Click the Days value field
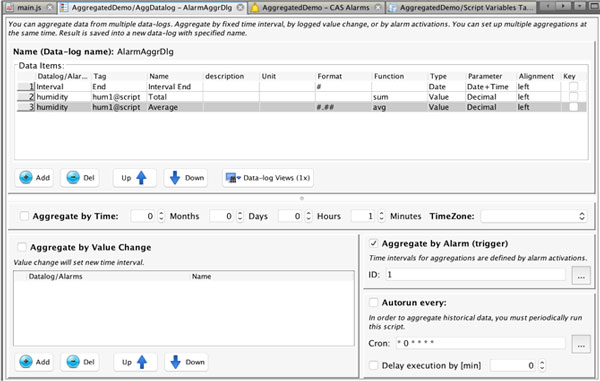 pyautogui.click(x=223, y=216)
